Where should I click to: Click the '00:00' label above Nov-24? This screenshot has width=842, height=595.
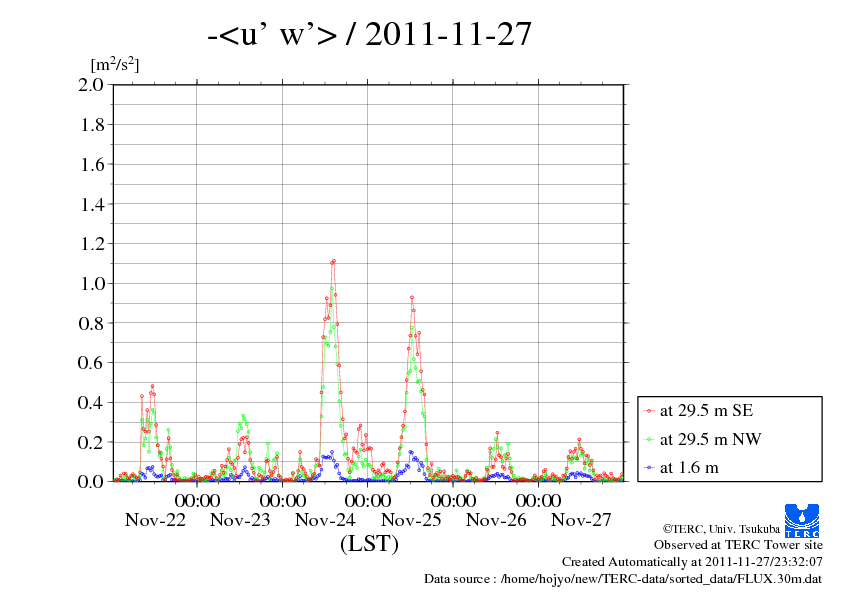(282, 501)
